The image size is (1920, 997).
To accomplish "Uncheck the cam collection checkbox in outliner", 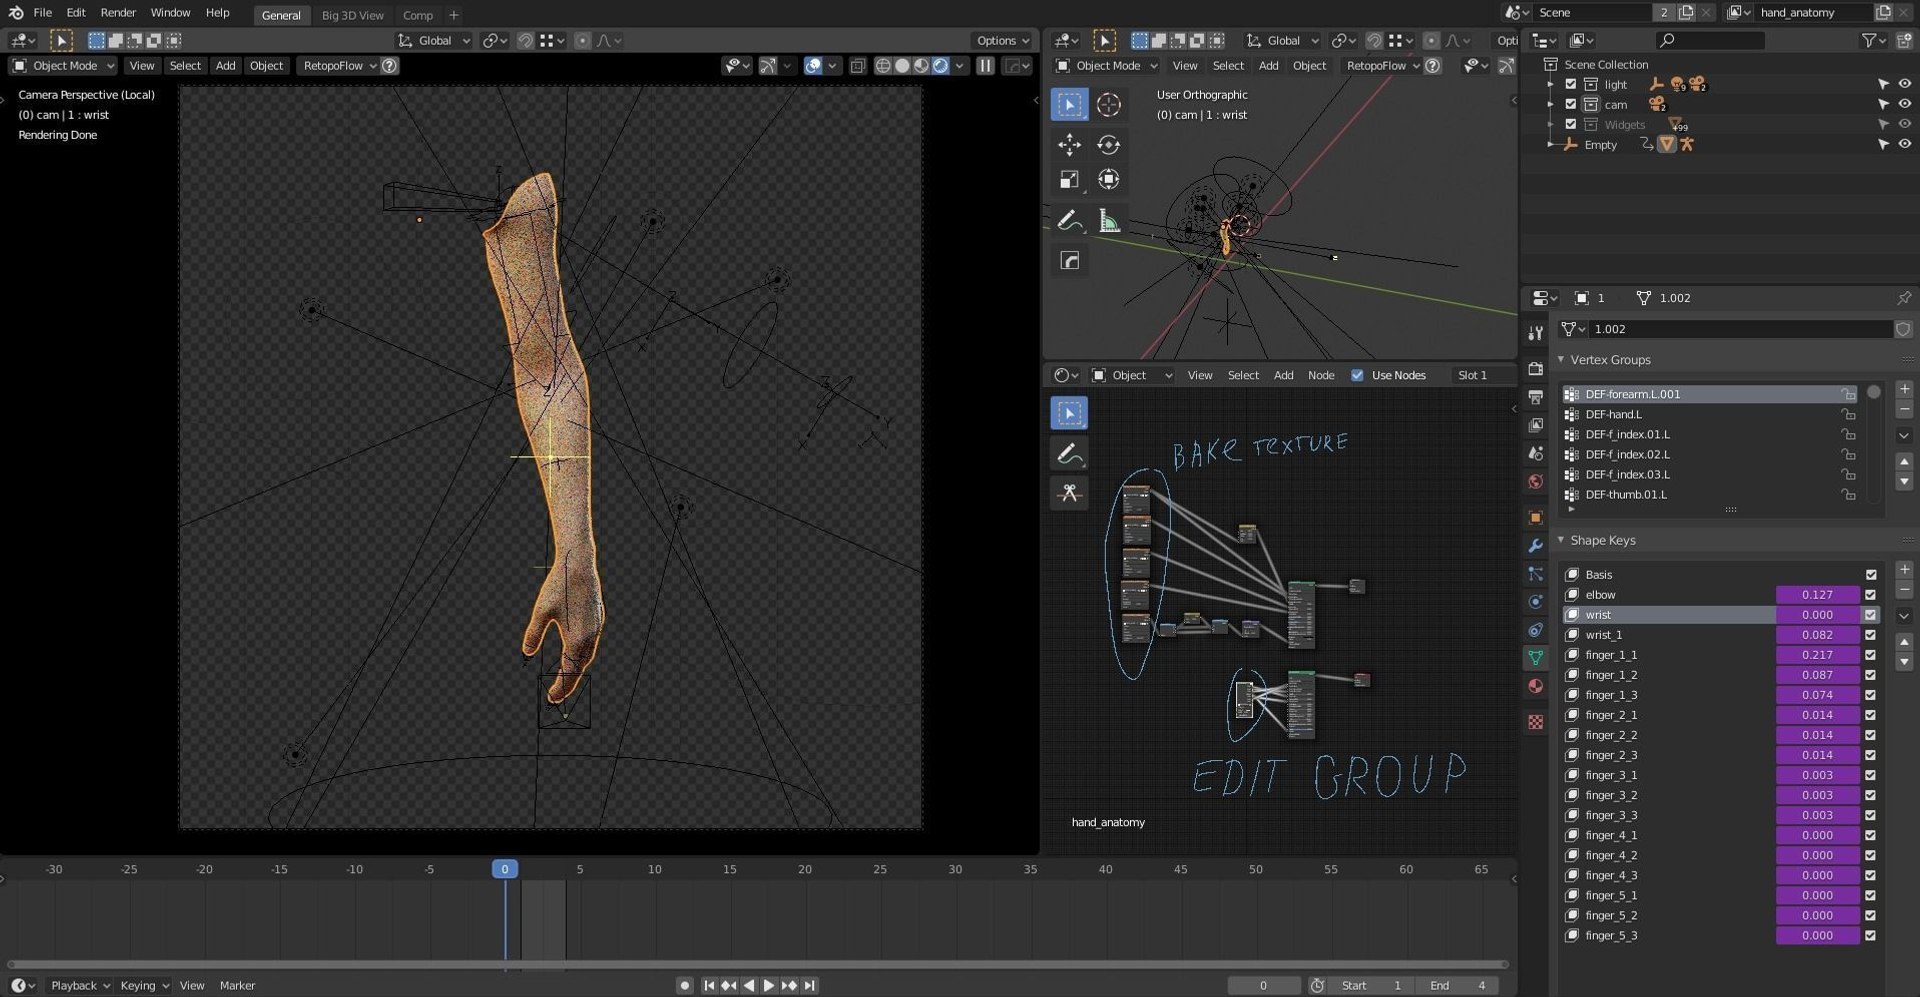I will point(1570,104).
